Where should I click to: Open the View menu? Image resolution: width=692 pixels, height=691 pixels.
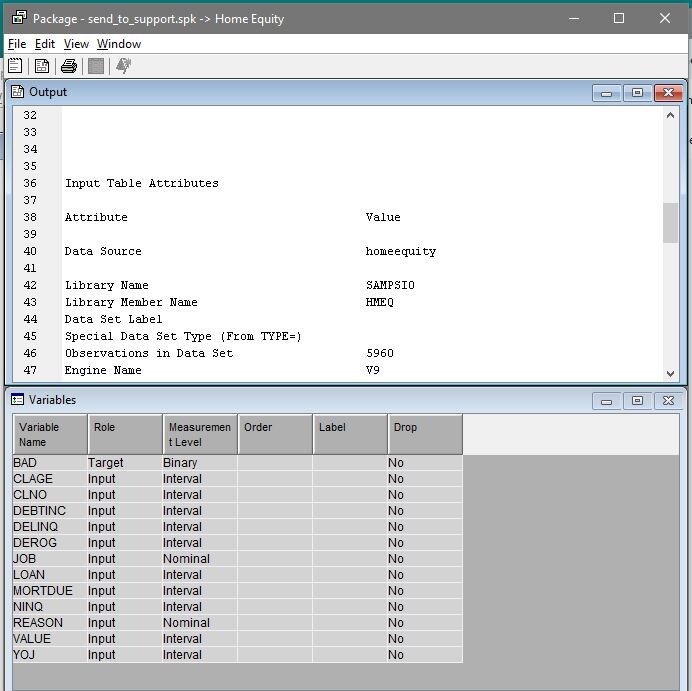(x=76, y=44)
